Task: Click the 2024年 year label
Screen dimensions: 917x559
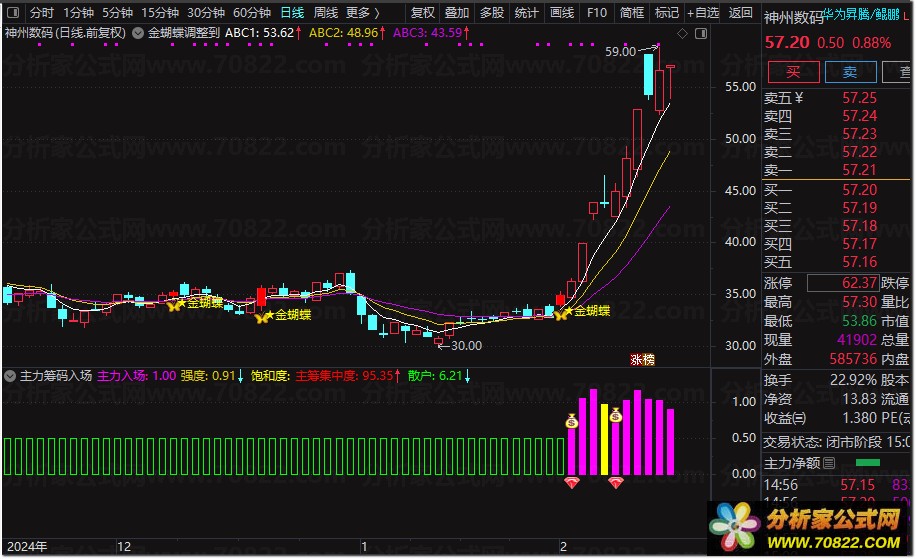Action: (27, 547)
